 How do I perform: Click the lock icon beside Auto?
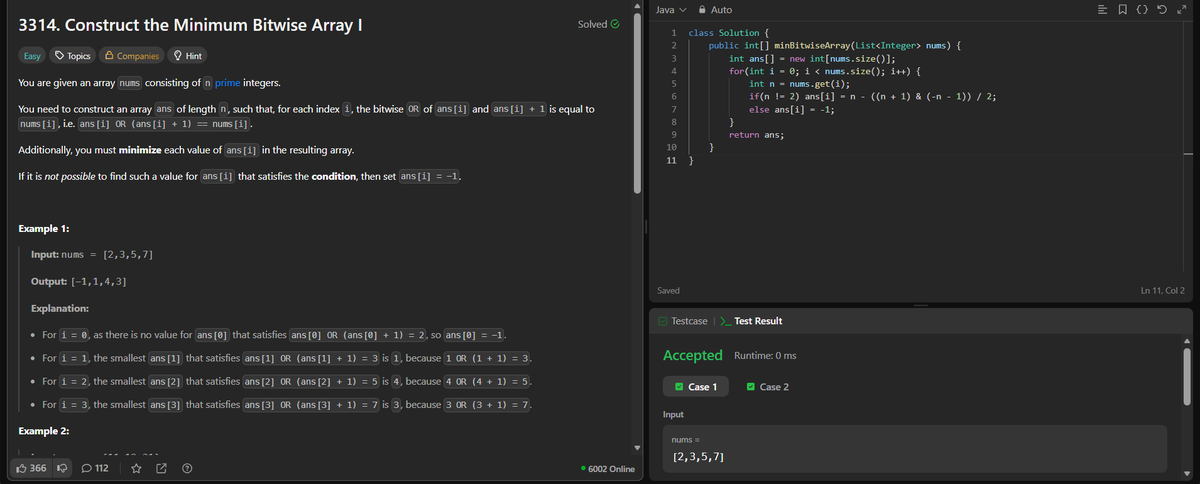click(701, 10)
